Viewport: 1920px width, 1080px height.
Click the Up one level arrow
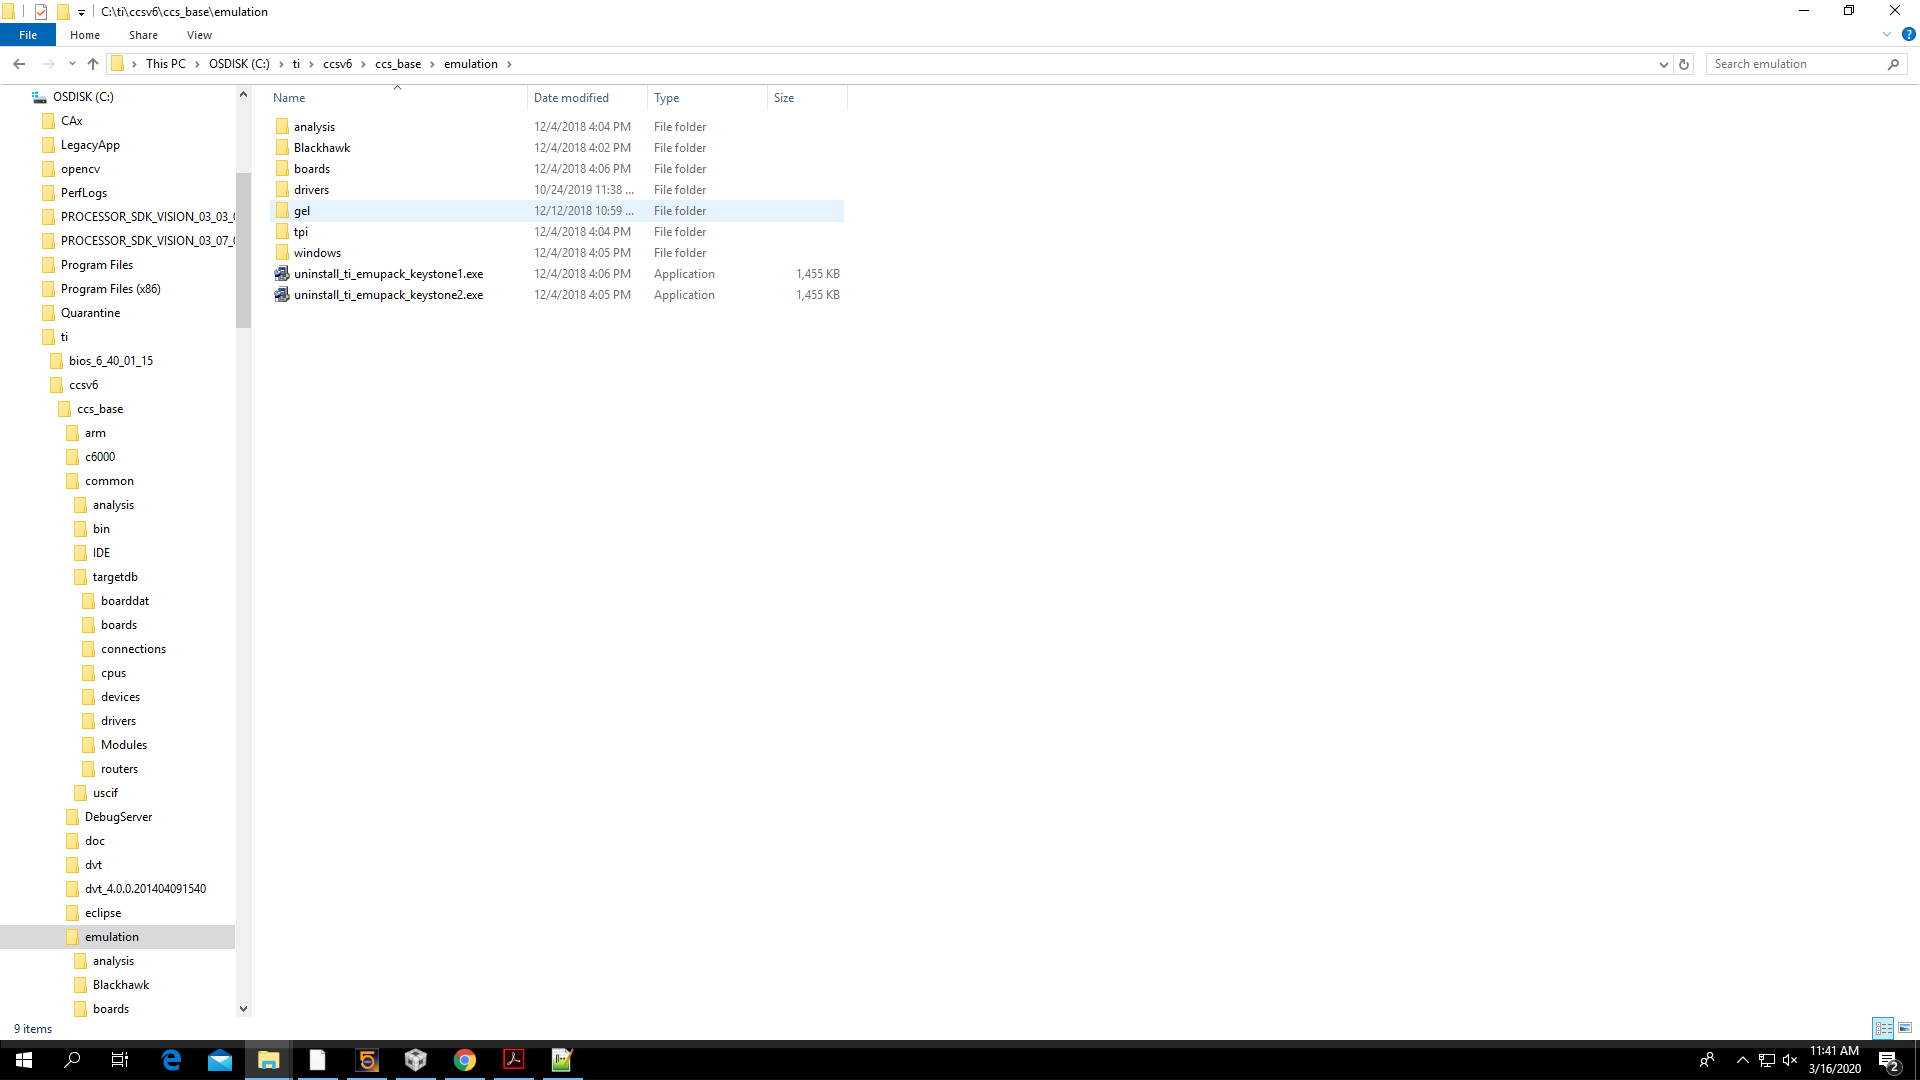click(x=93, y=64)
